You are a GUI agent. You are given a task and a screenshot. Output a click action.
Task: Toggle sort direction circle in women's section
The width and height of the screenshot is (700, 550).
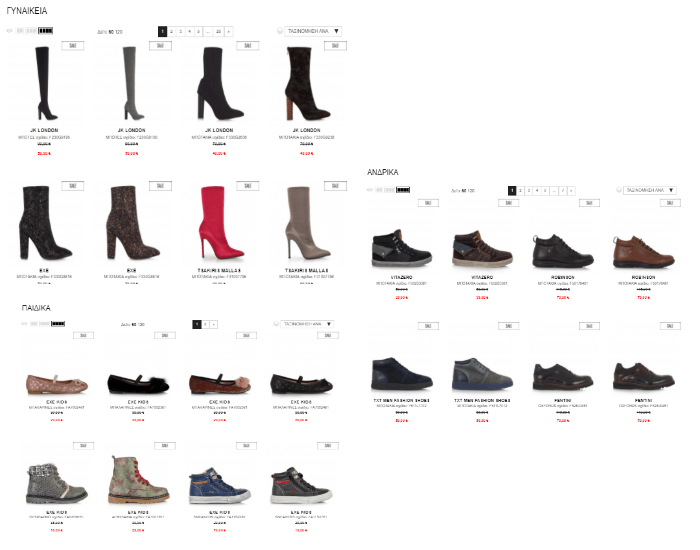[280, 31]
